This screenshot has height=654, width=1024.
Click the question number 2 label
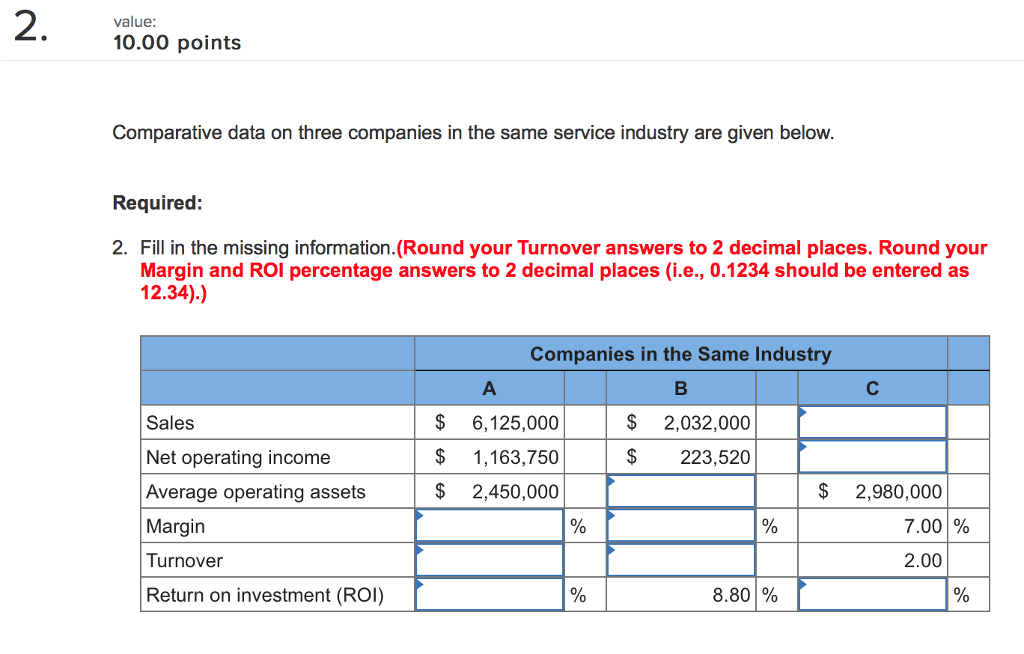click(26, 26)
